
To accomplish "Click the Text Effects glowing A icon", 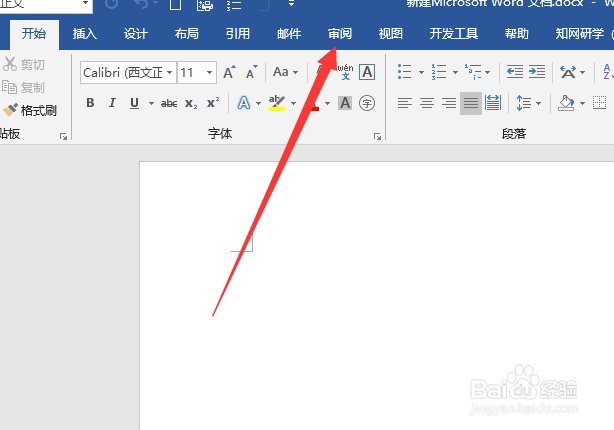I will (x=244, y=103).
